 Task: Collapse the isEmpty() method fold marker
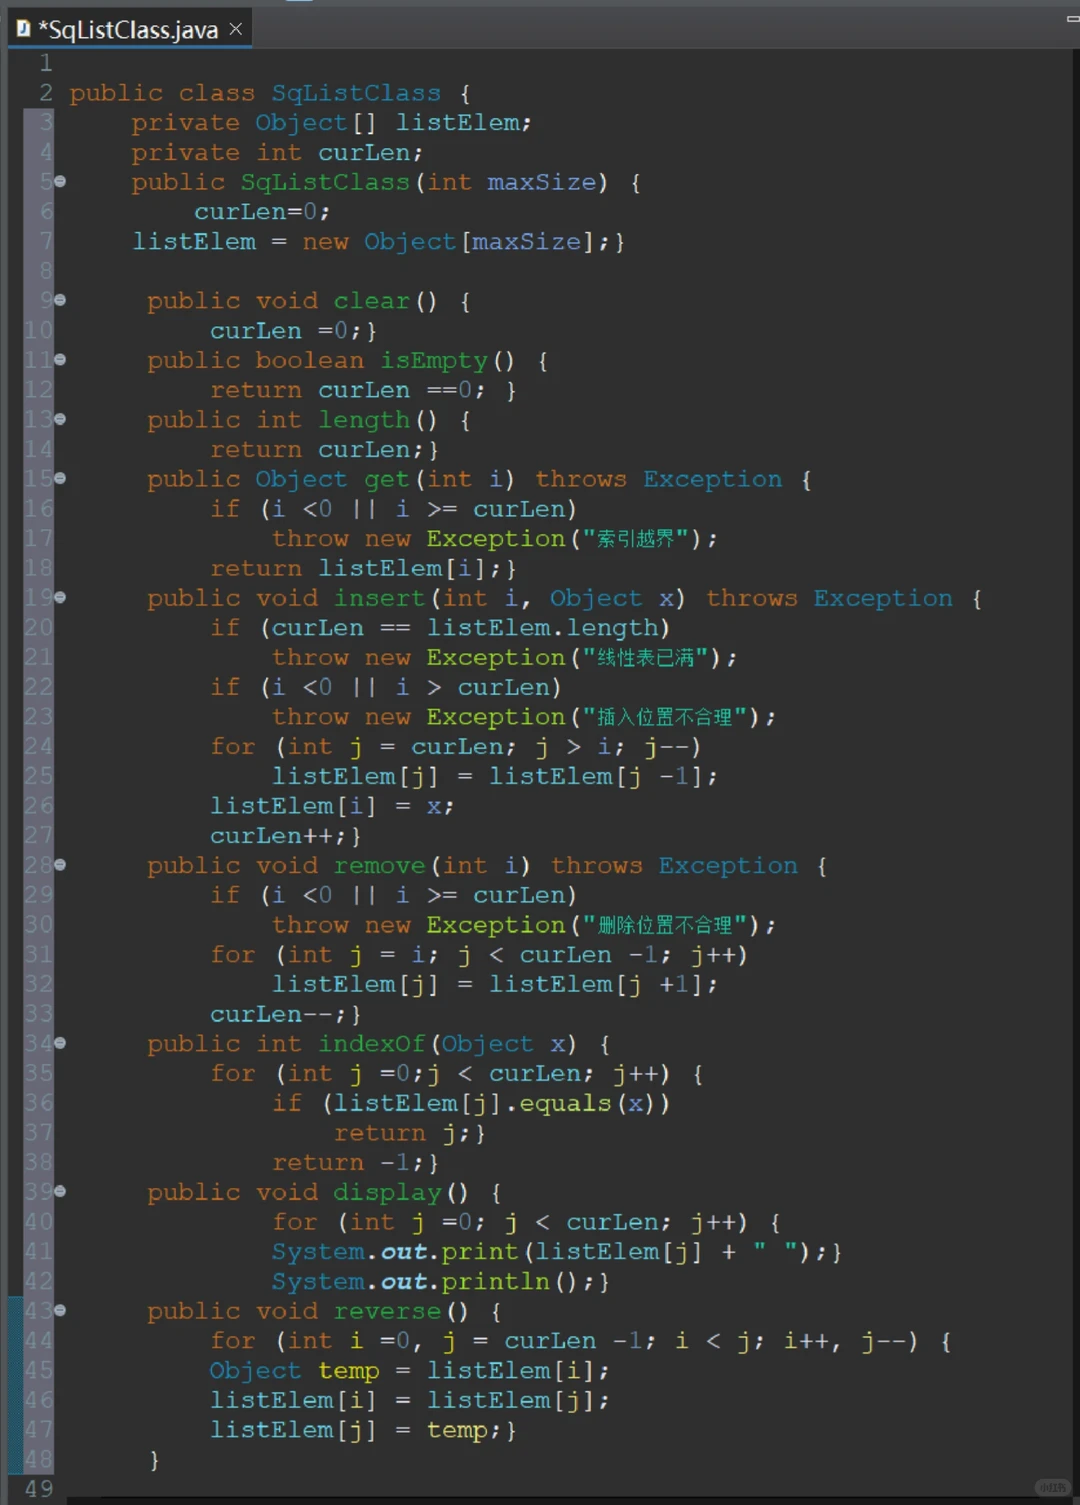pos(60,359)
